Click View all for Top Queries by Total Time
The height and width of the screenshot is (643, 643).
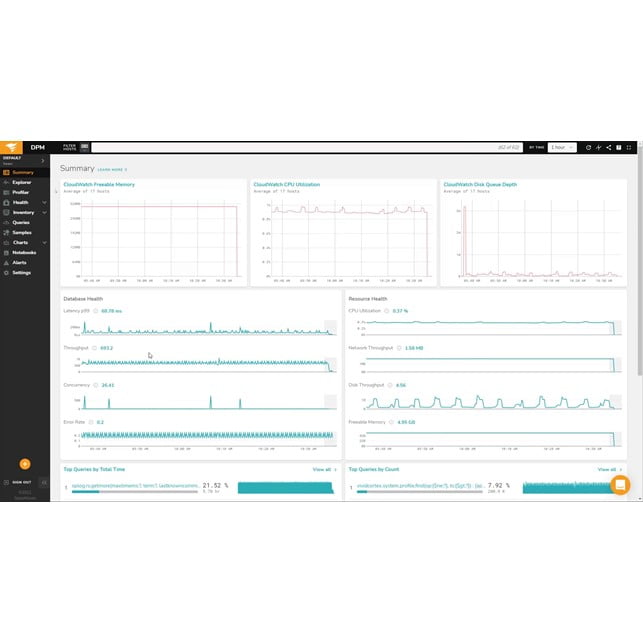point(324,469)
